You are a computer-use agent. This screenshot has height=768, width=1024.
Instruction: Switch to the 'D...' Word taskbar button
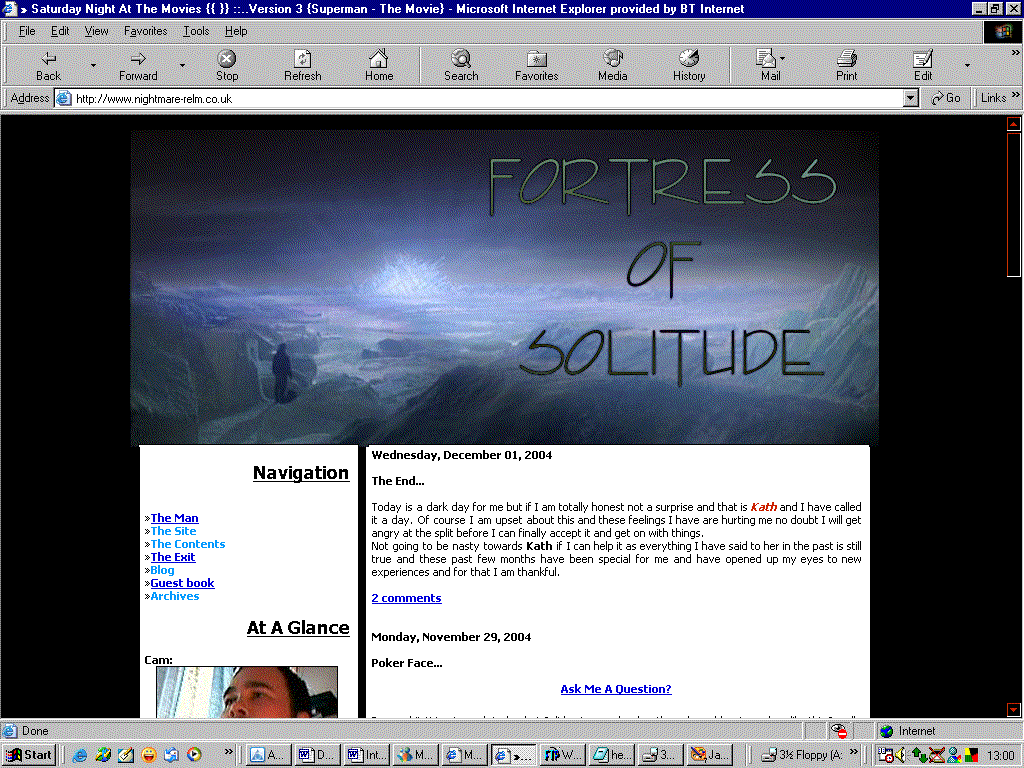[317, 755]
